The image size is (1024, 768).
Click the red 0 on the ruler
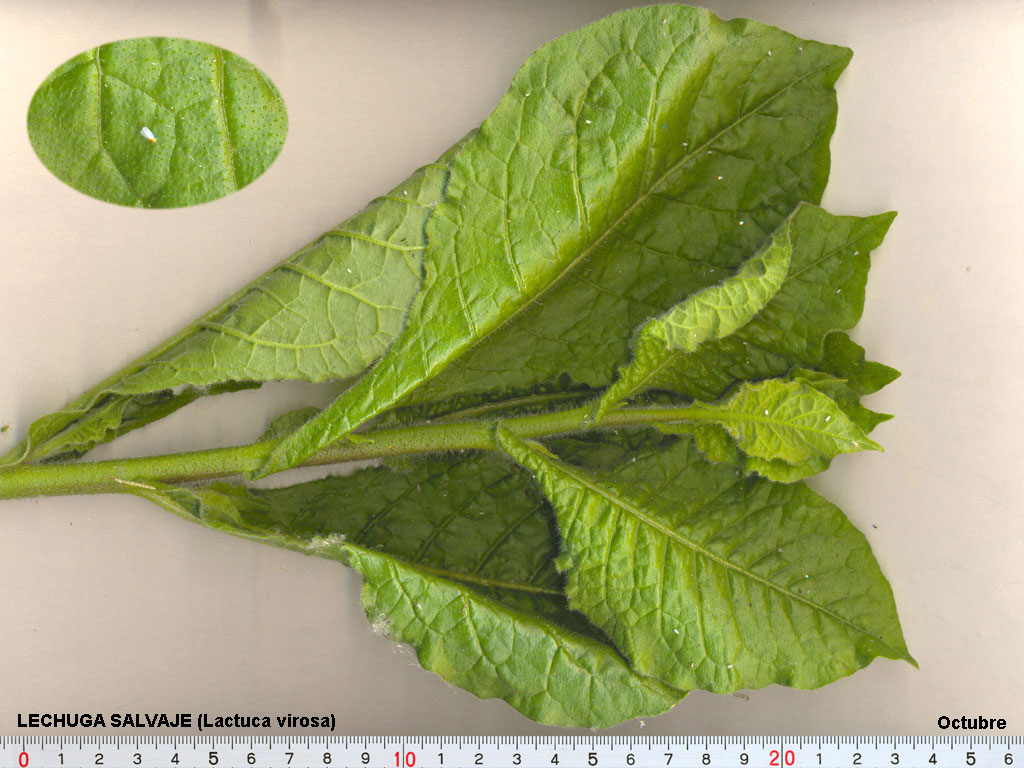(x=23, y=759)
